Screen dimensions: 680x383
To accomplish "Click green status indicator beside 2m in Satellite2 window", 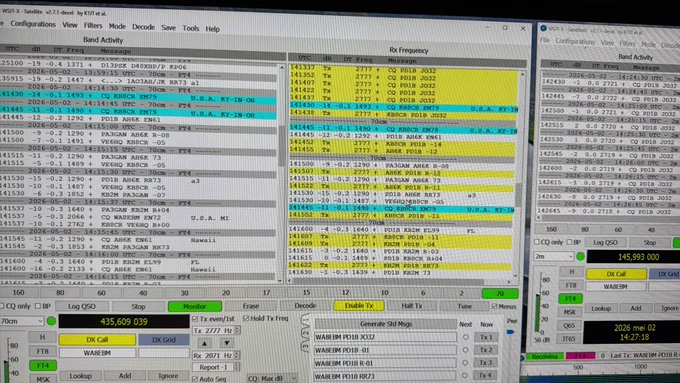I will 580,256.
